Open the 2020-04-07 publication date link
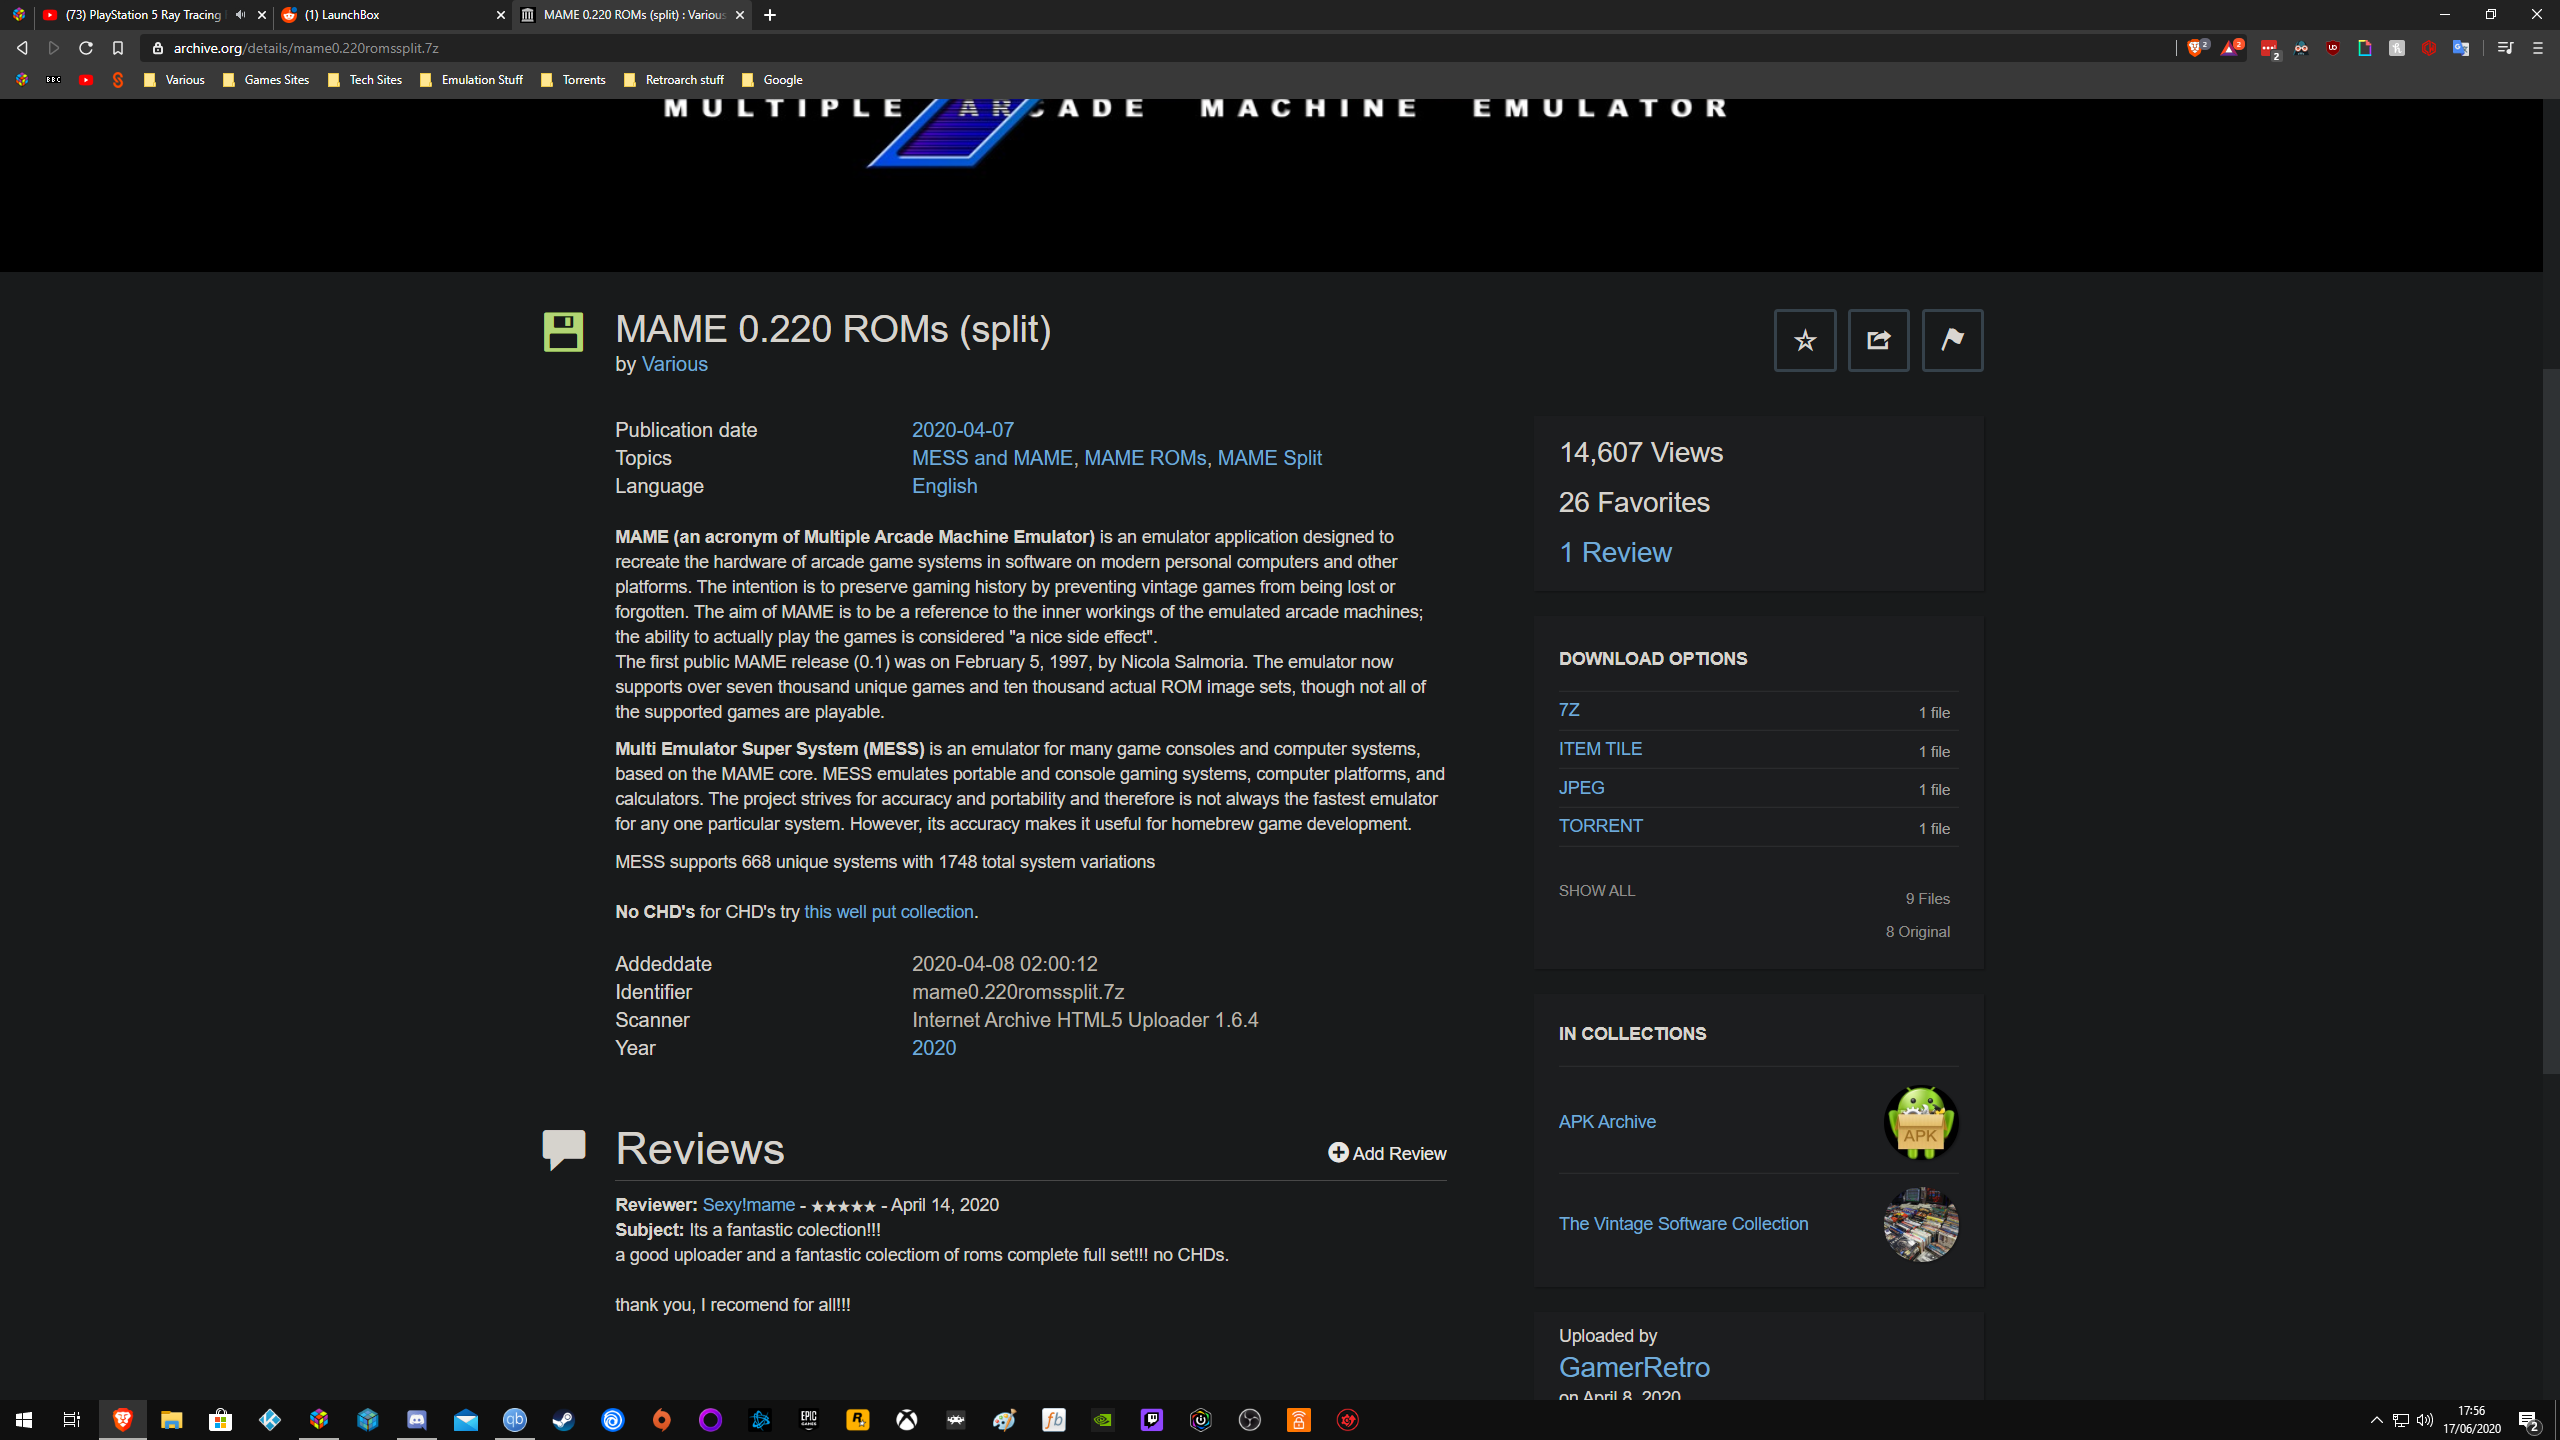2560x1440 pixels. 963,430
